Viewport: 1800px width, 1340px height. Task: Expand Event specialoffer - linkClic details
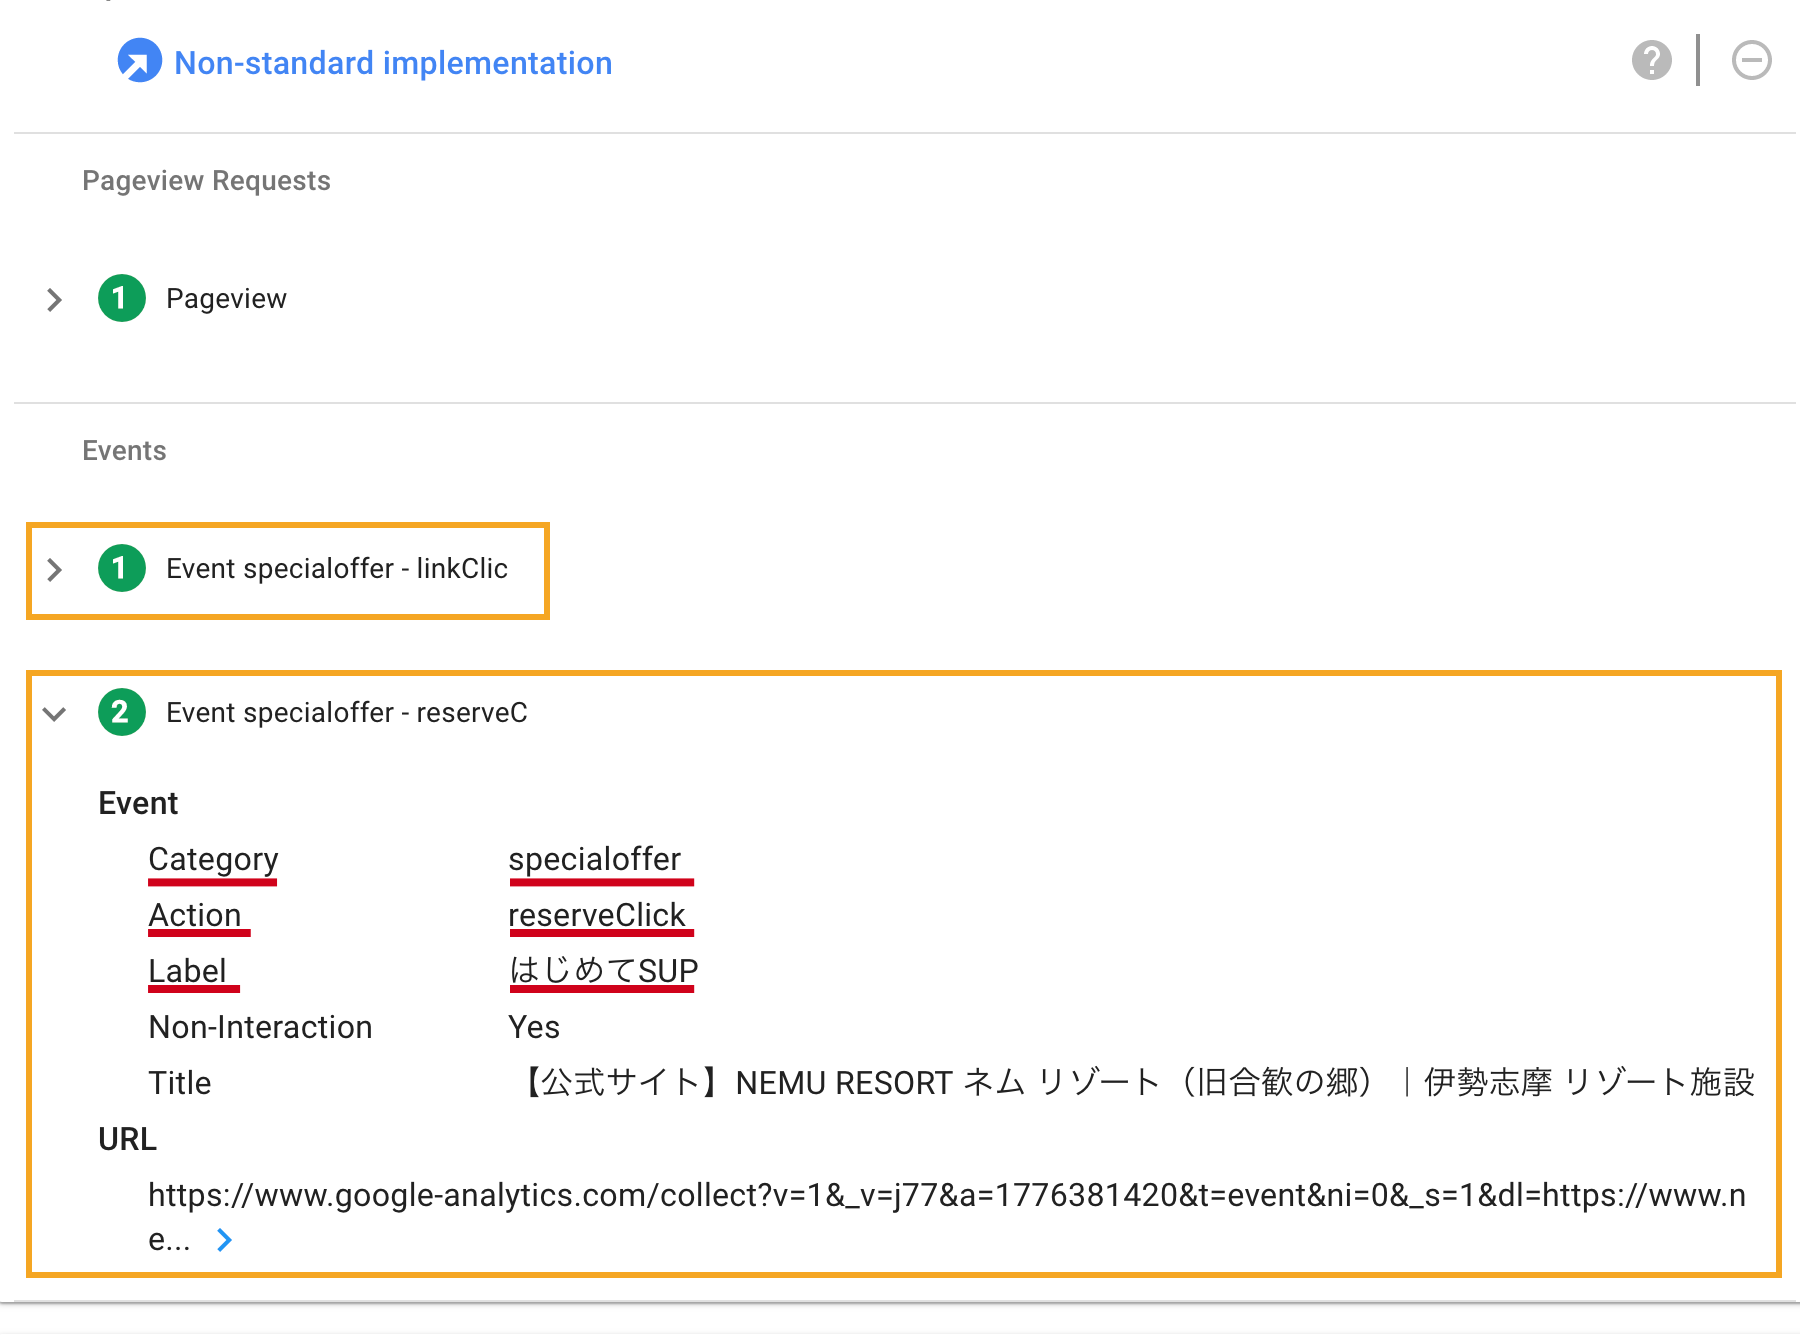click(54, 570)
